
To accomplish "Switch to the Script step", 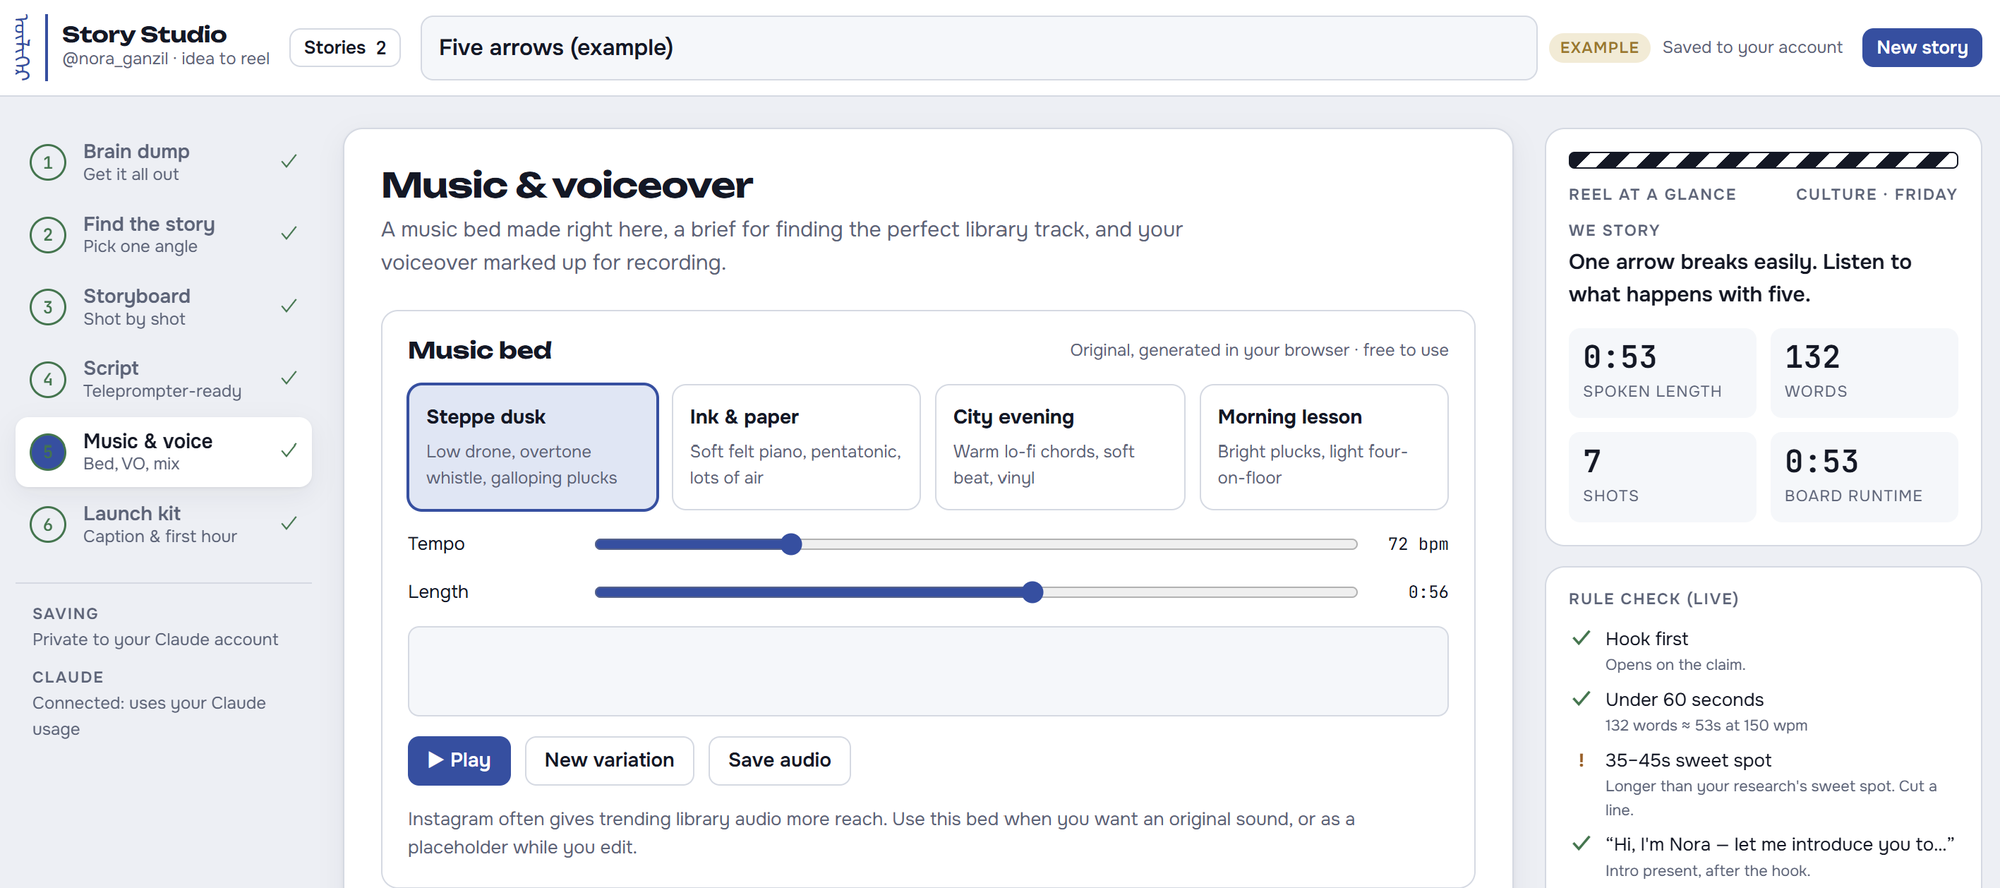I will (164, 379).
